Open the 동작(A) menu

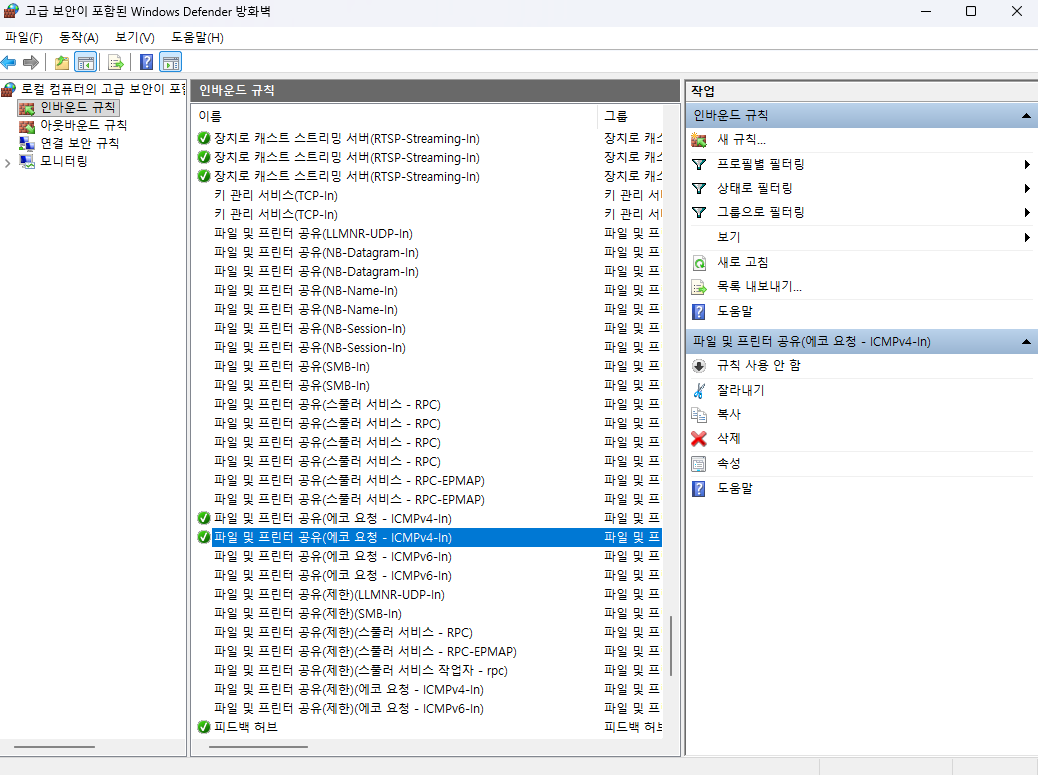point(79,38)
